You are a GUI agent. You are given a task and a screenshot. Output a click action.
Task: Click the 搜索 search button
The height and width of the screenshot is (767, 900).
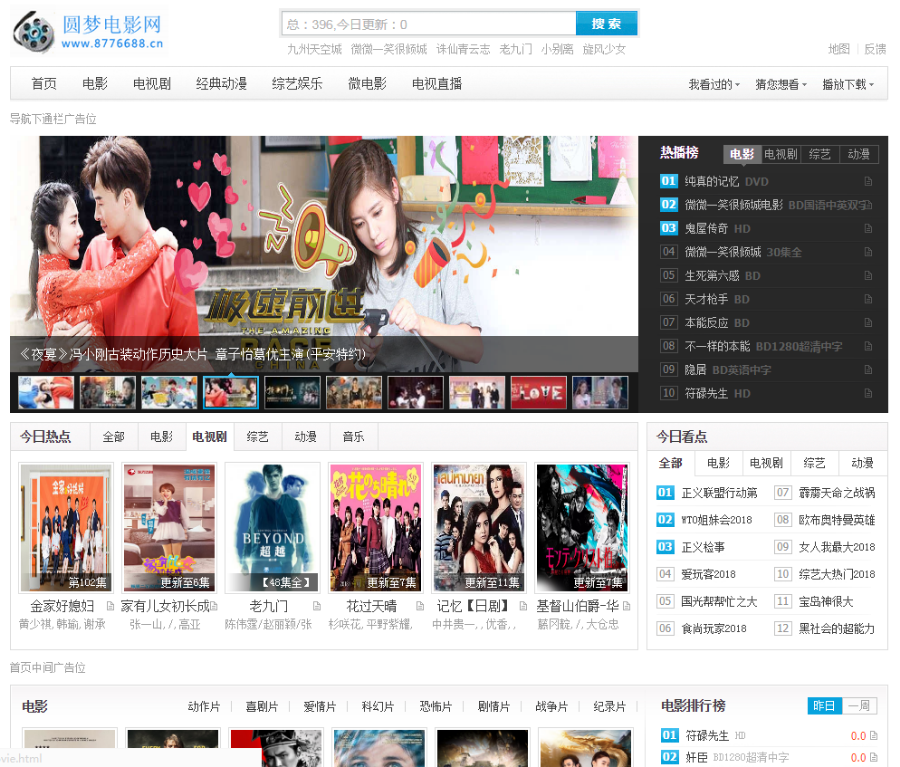pyautogui.click(x=606, y=23)
